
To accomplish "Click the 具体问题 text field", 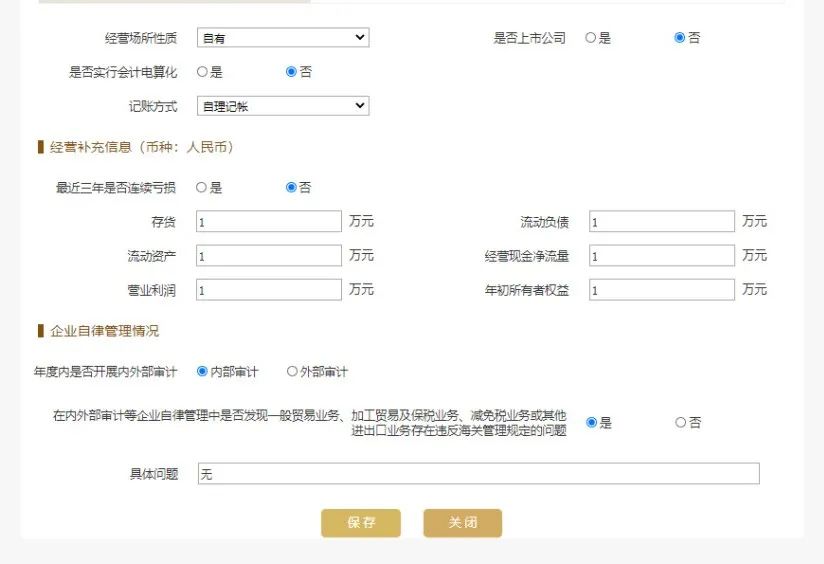I will click(x=478, y=474).
